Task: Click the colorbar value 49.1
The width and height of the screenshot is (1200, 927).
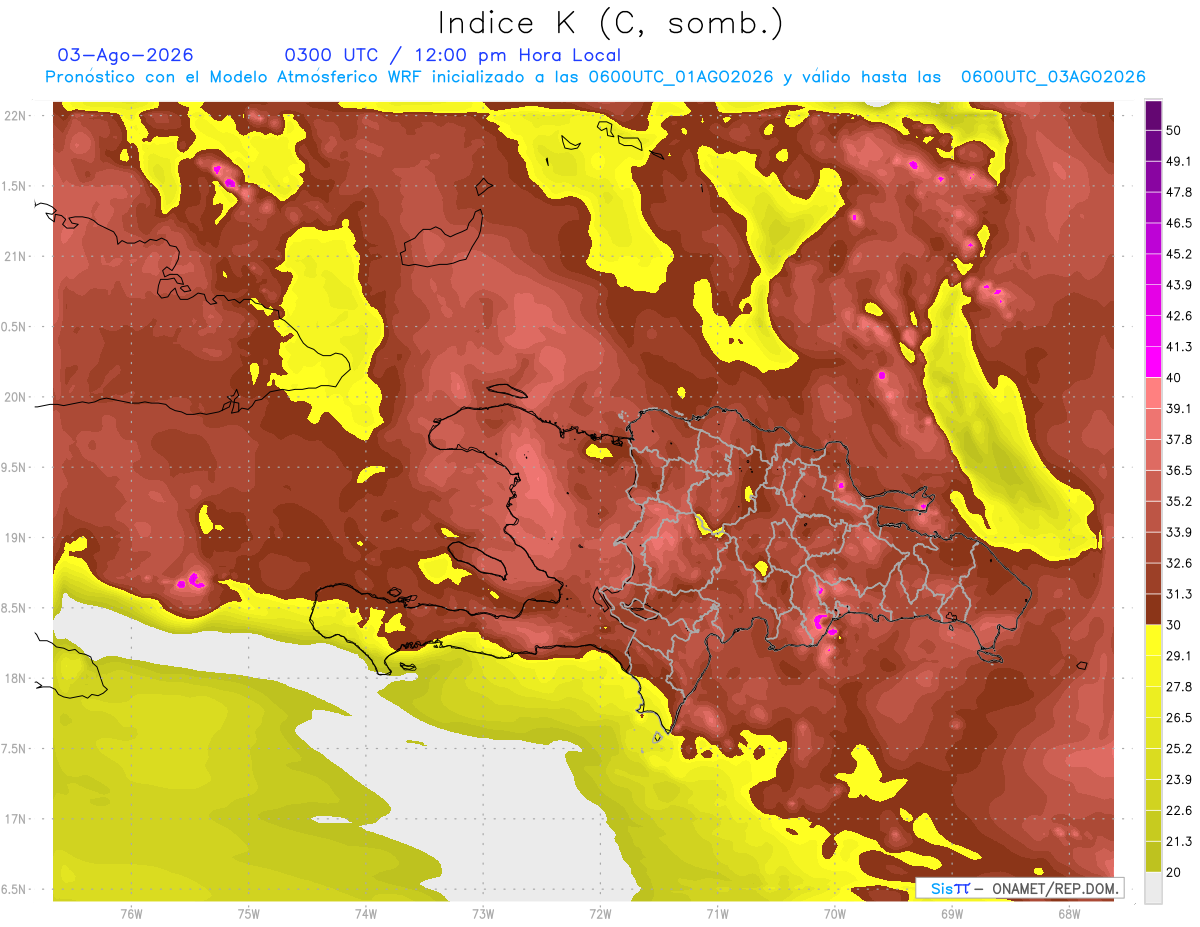Action: click(1179, 161)
